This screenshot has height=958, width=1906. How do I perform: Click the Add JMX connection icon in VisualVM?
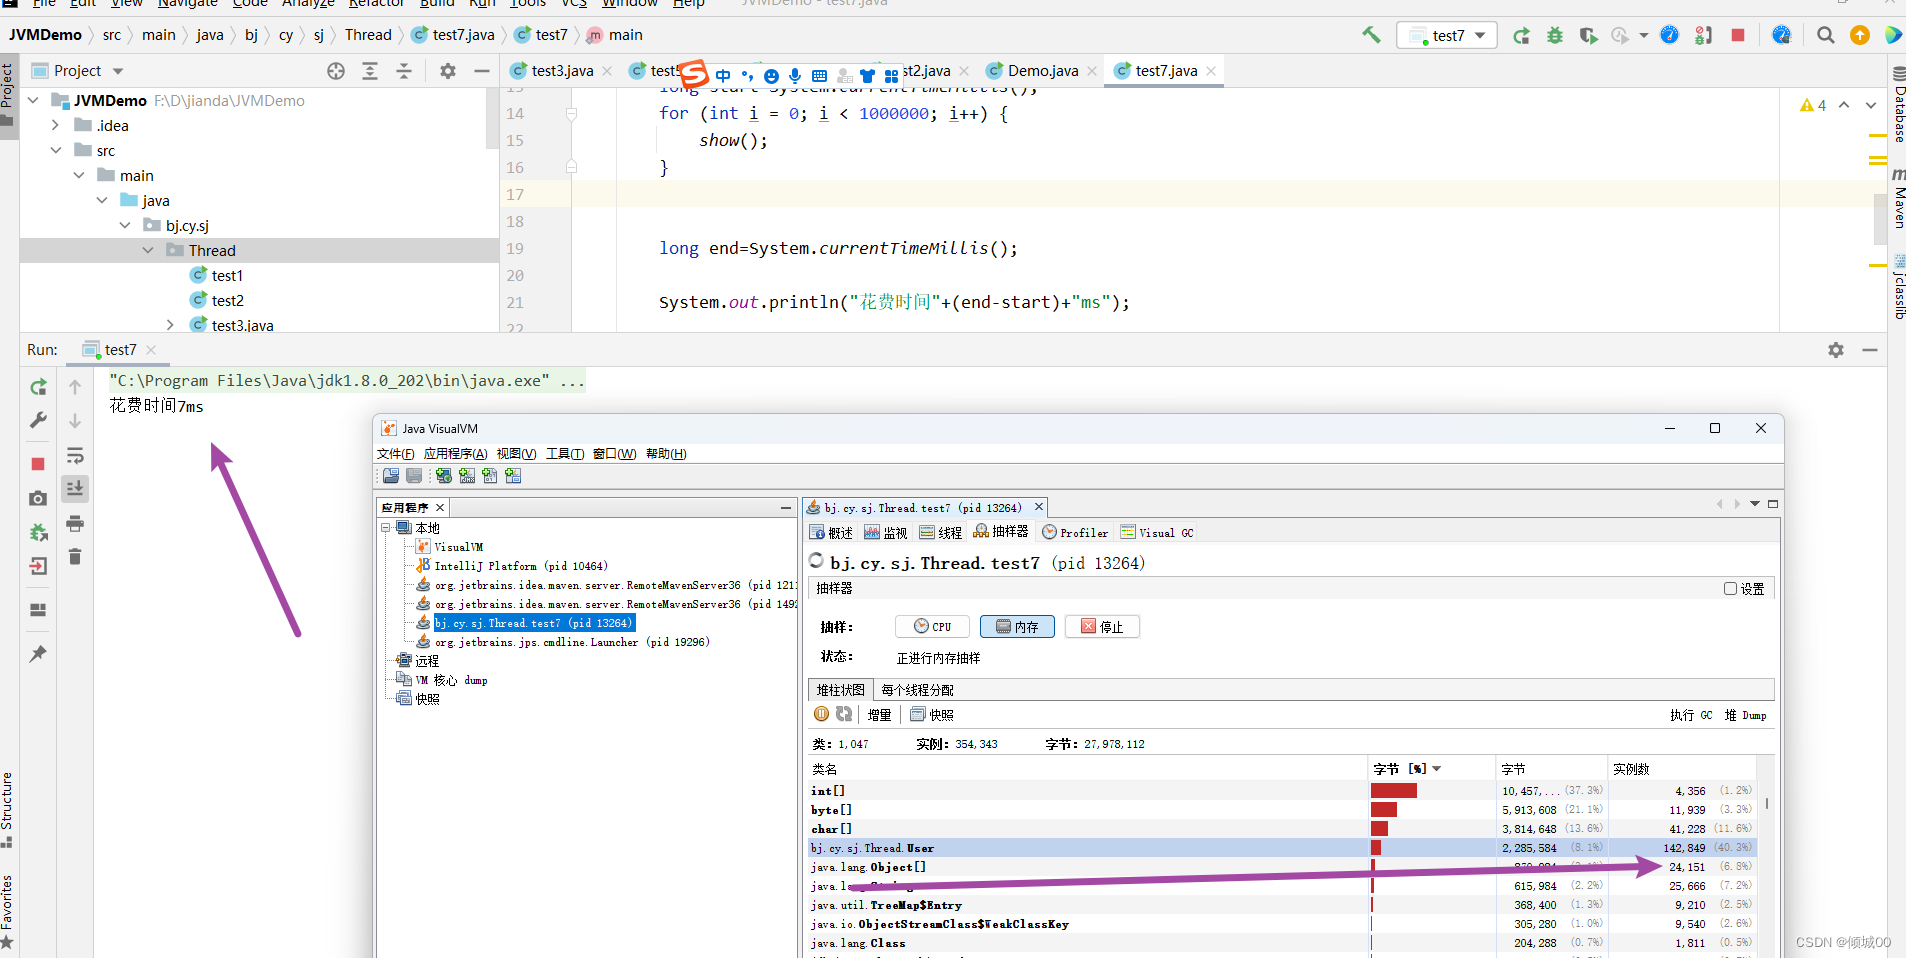(467, 476)
